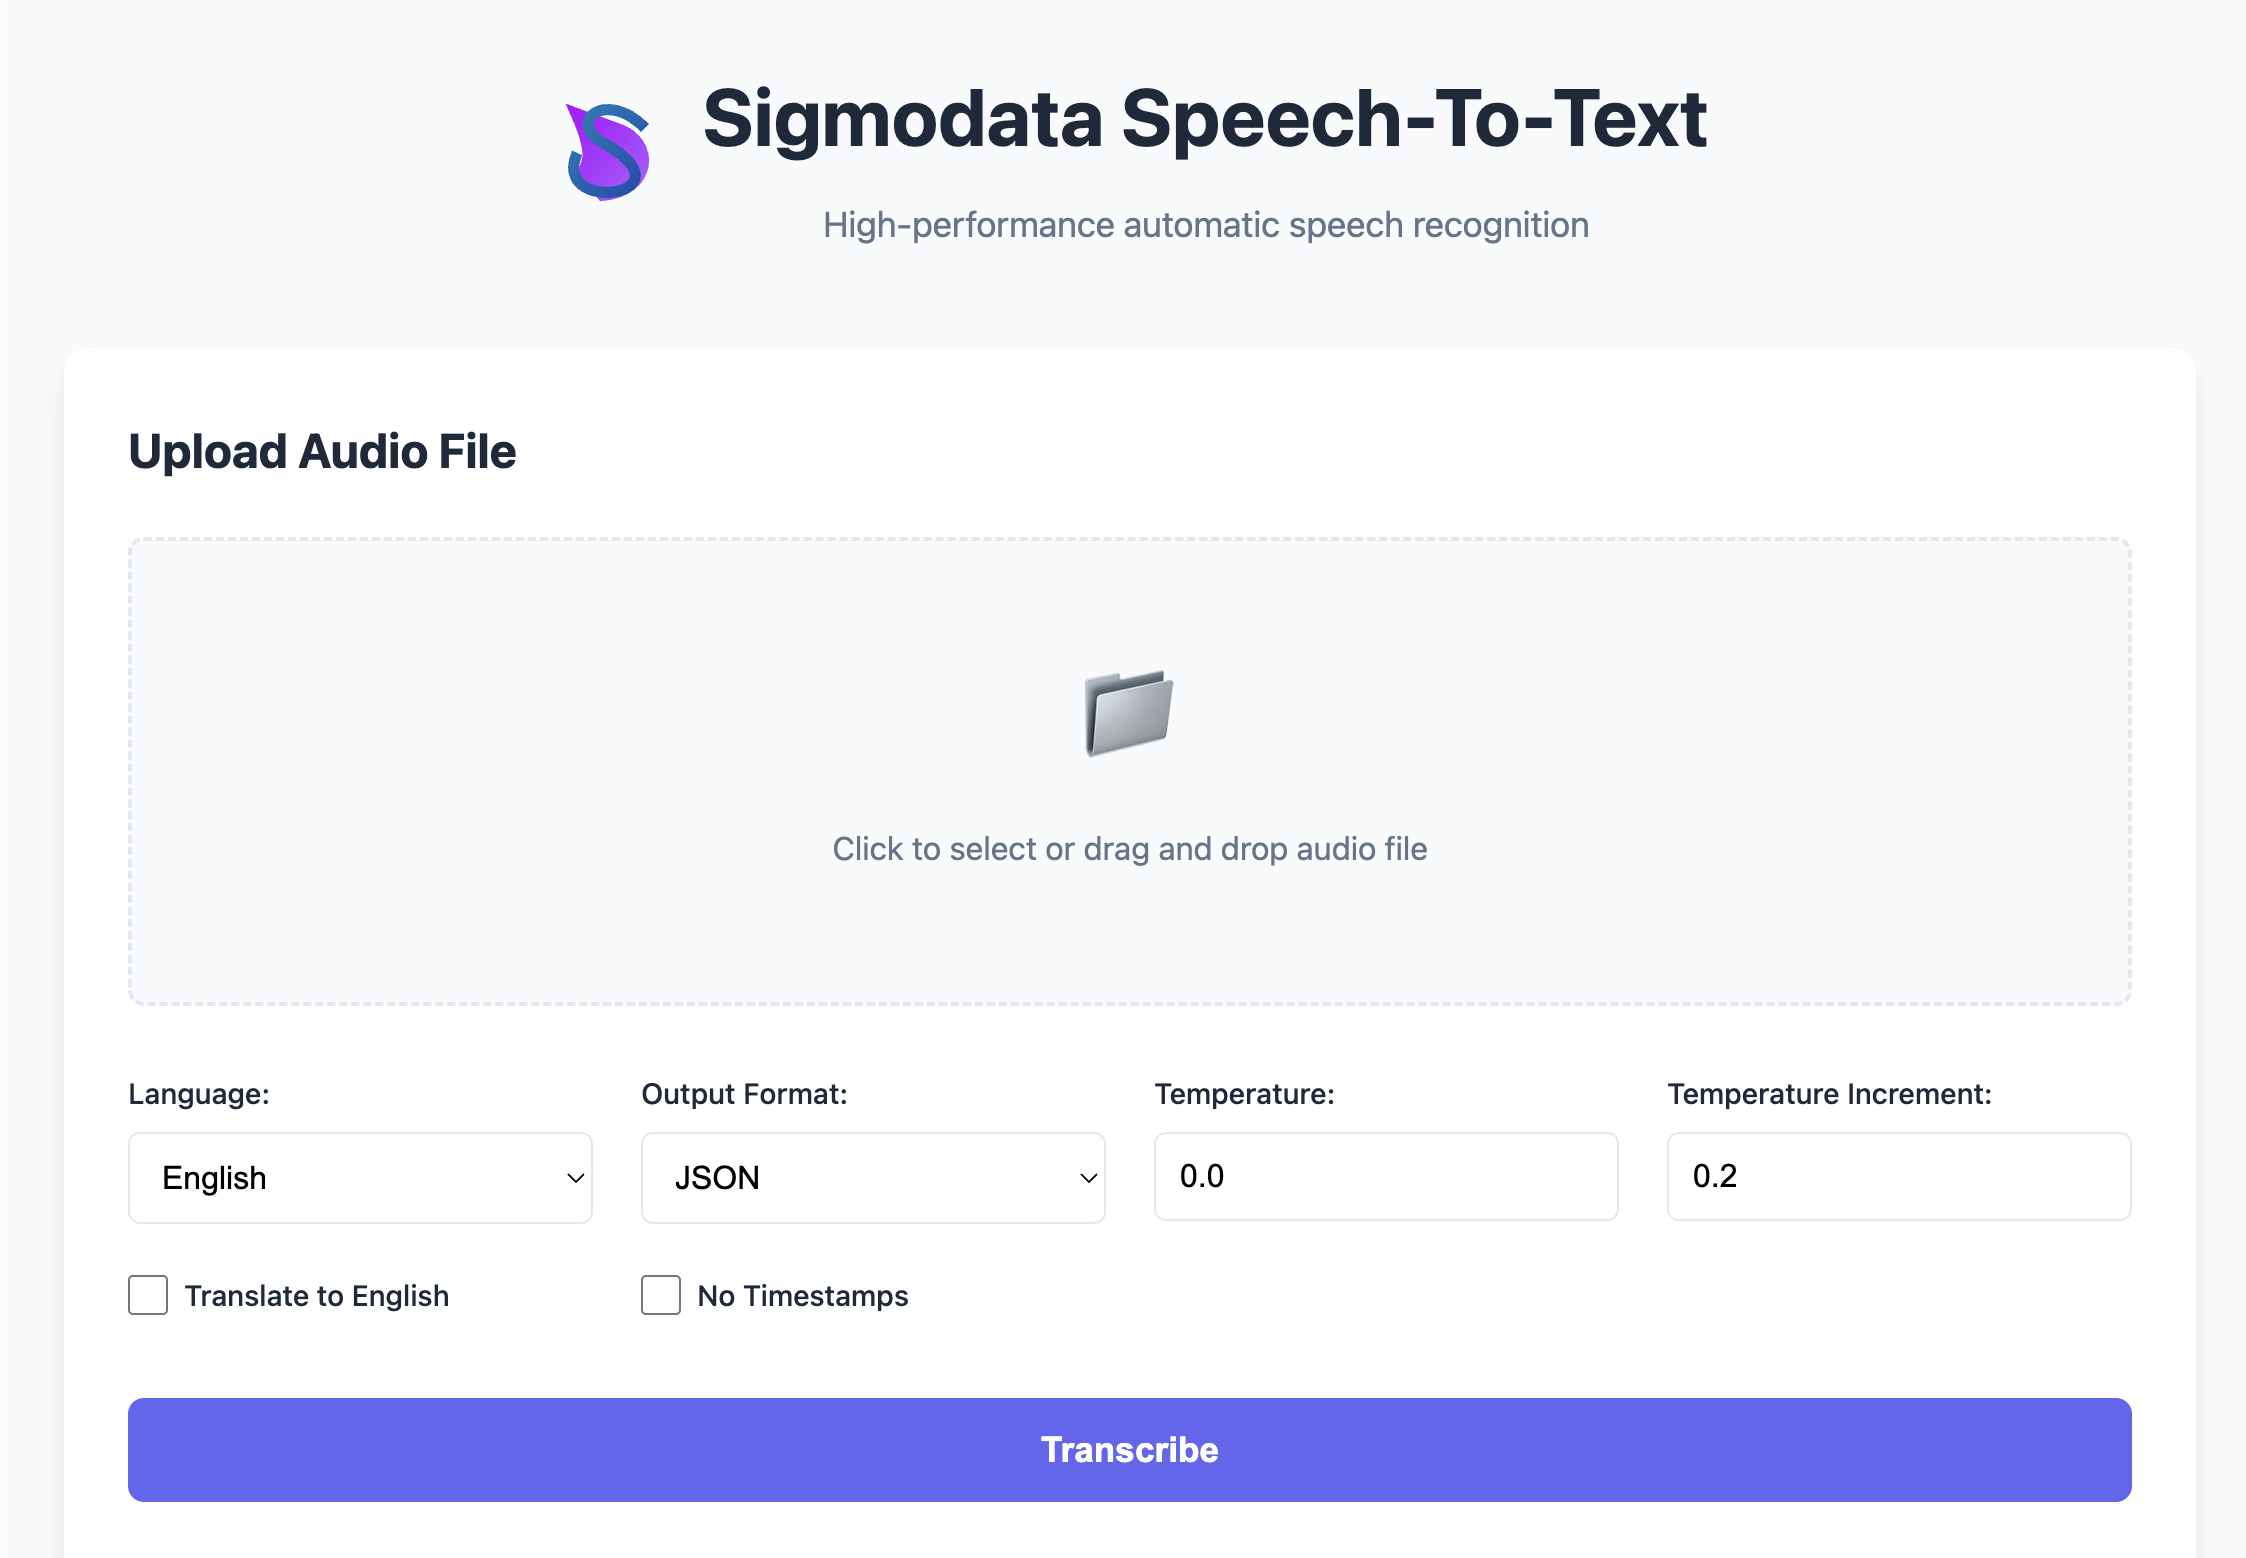Screen dimensions: 2246x1558
Task: Click the Output Format dropdown chevron
Action: pyautogui.click(x=1088, y=1178)
